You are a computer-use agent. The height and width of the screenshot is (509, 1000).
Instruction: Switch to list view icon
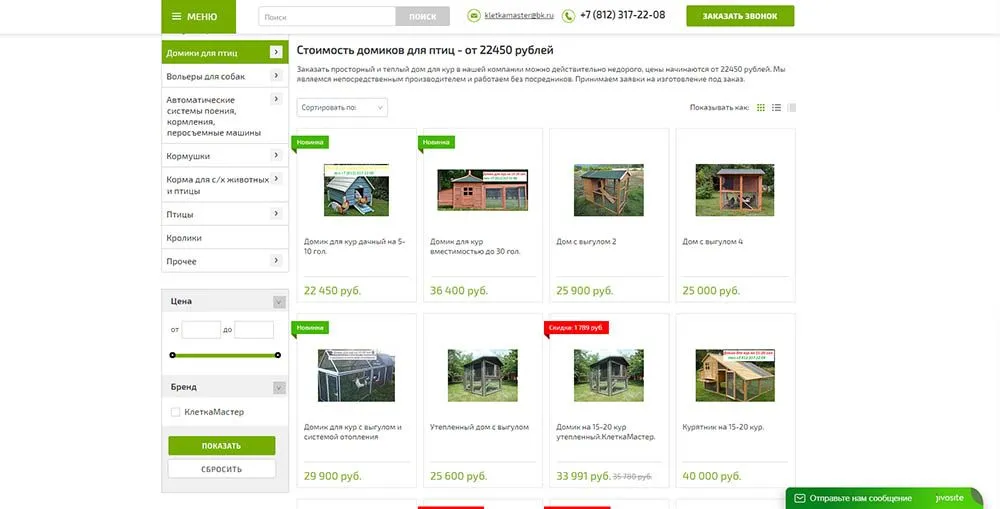pyautogui.click(x=776, y=107)
